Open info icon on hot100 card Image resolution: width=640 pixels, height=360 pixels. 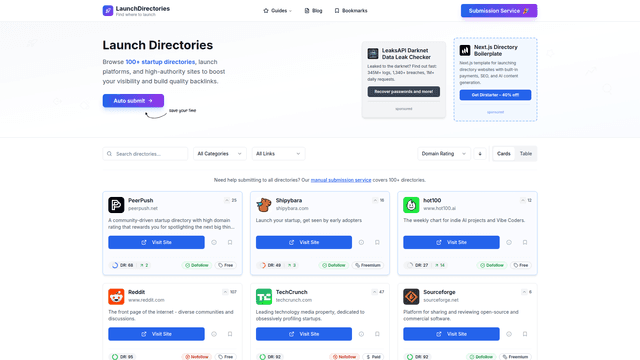click(x=509, y=242)
